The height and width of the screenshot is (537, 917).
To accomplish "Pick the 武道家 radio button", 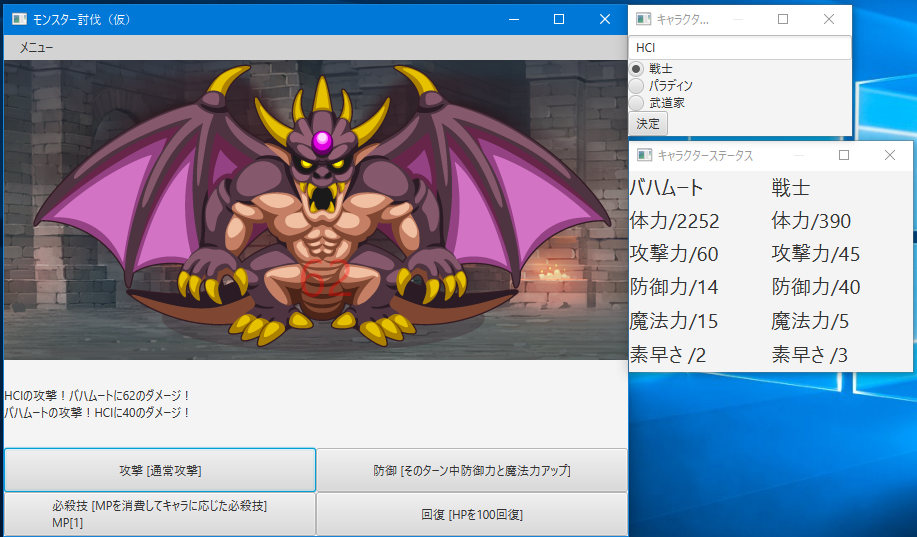I will click(x=637, y=102).
